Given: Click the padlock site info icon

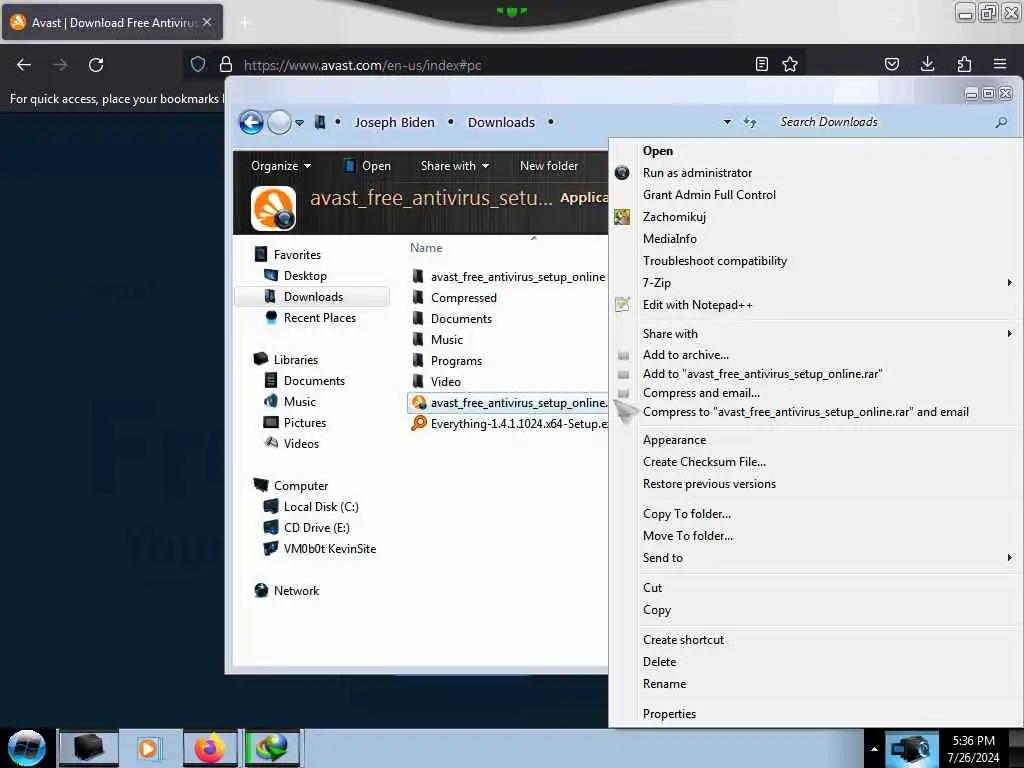Looking at the screenshot, I should click(x=226, y=64).
